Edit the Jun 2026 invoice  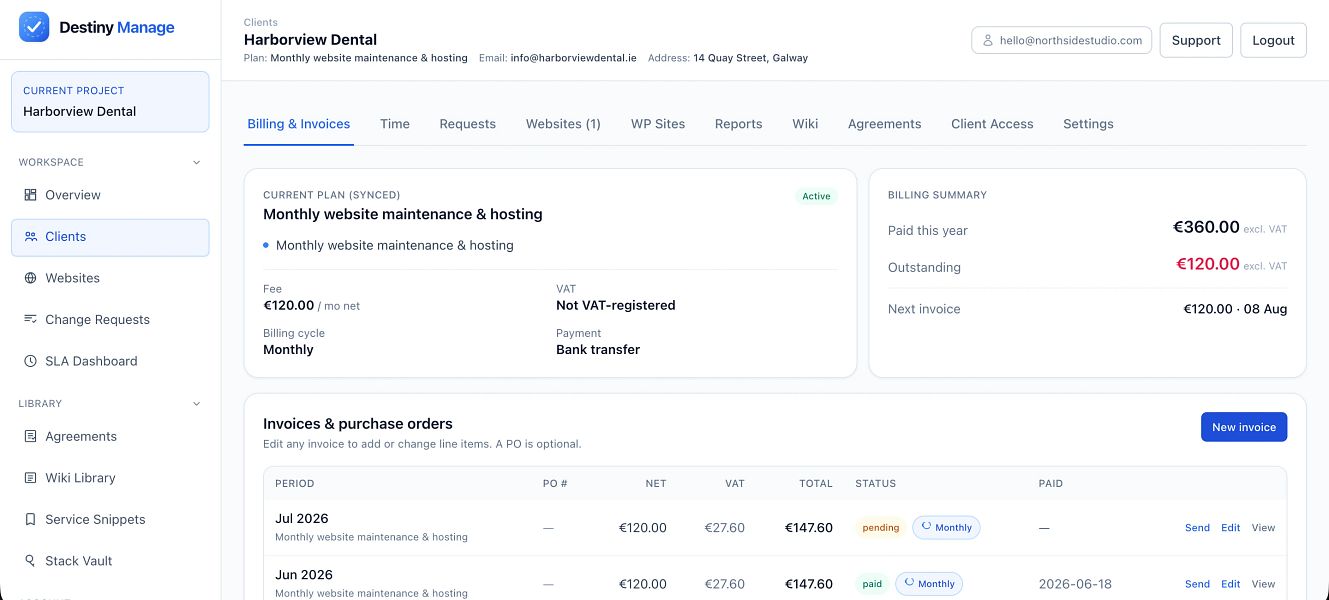click(x=1230, y=584)
